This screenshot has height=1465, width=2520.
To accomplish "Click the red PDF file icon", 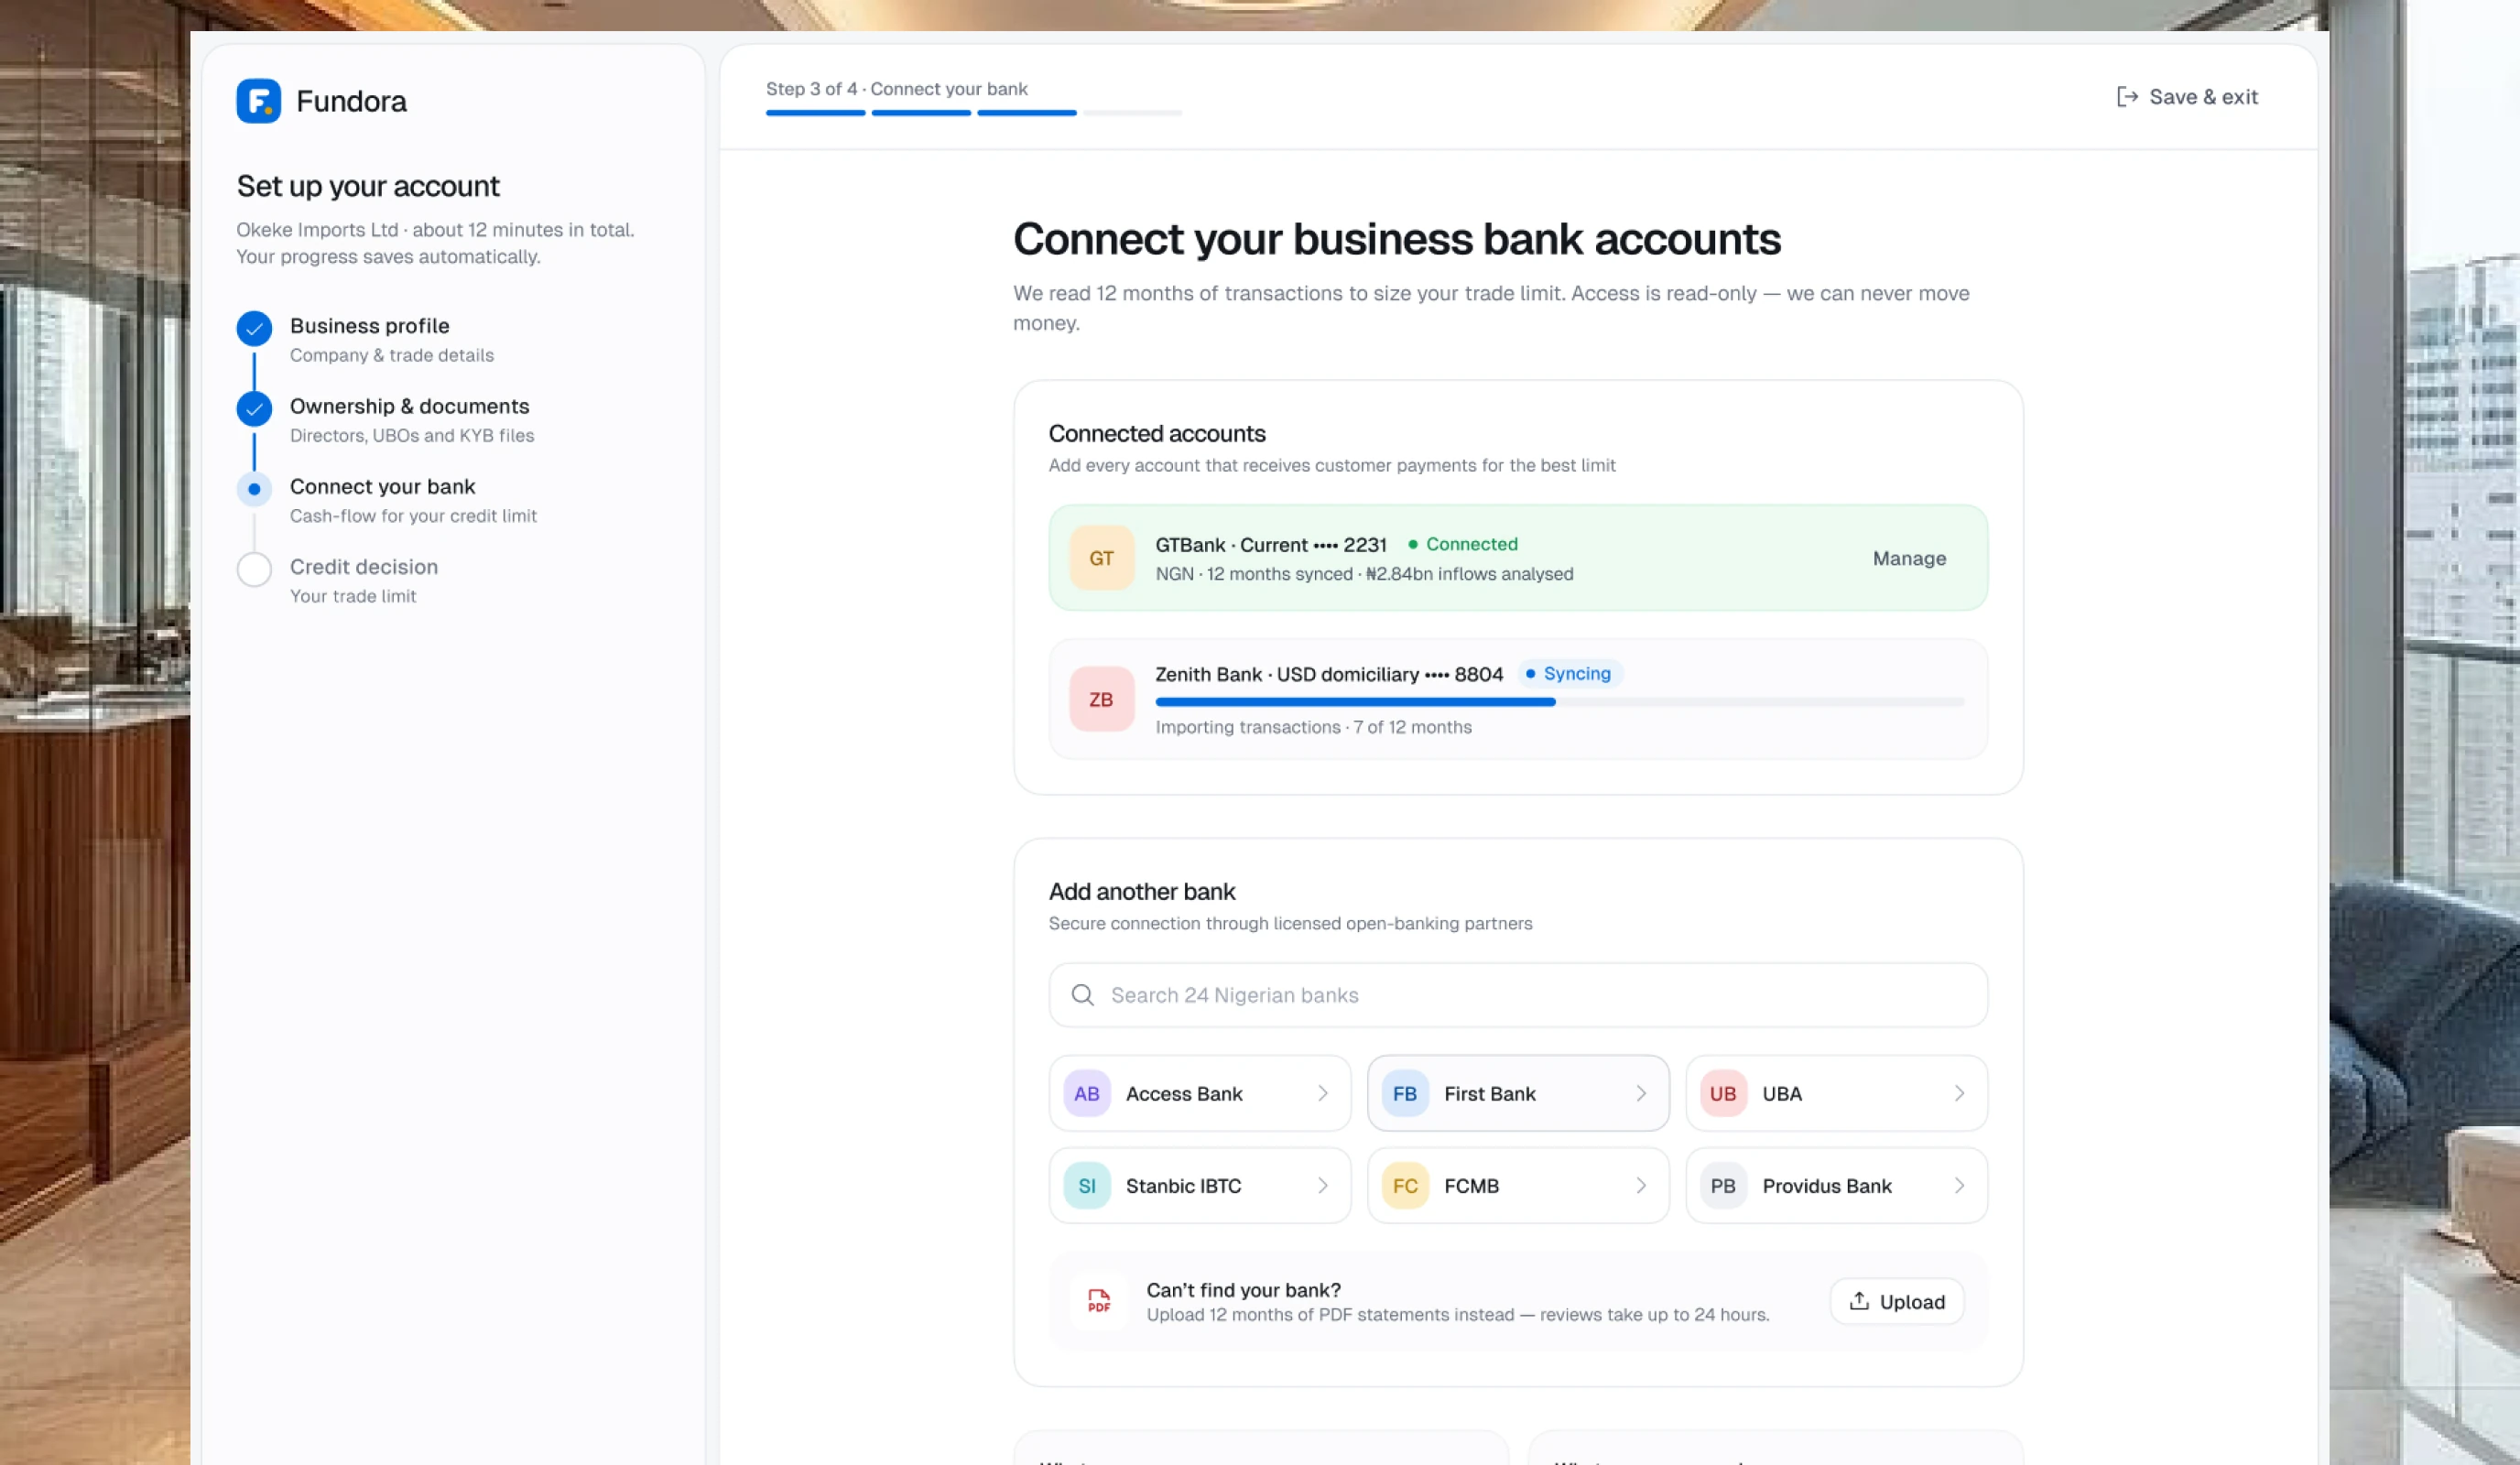I will 1099,1301.
